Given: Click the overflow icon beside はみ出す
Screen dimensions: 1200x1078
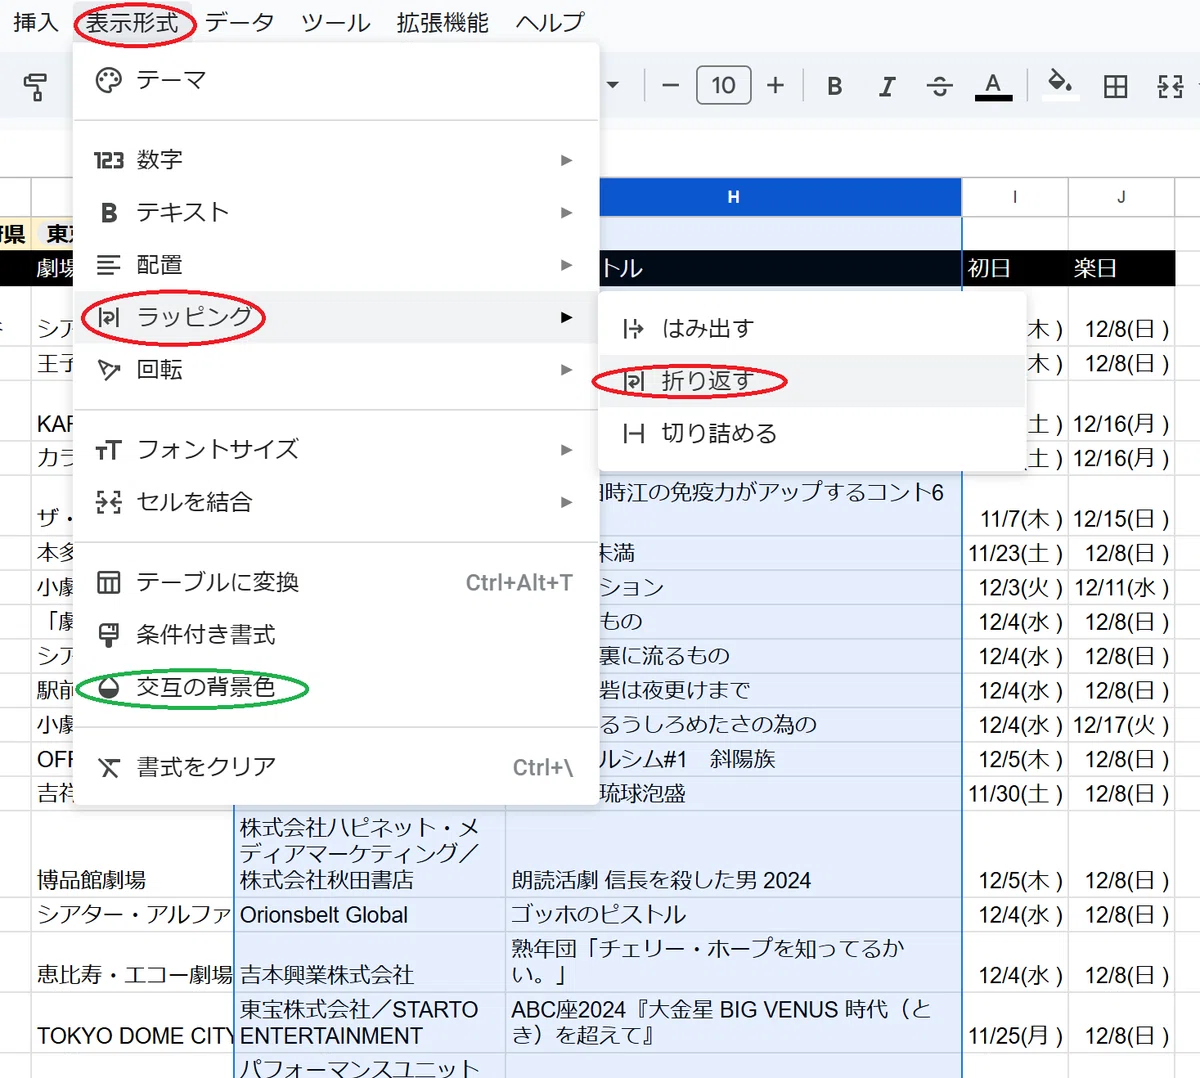Looking at the screenshot, I should tap(633, 329).
